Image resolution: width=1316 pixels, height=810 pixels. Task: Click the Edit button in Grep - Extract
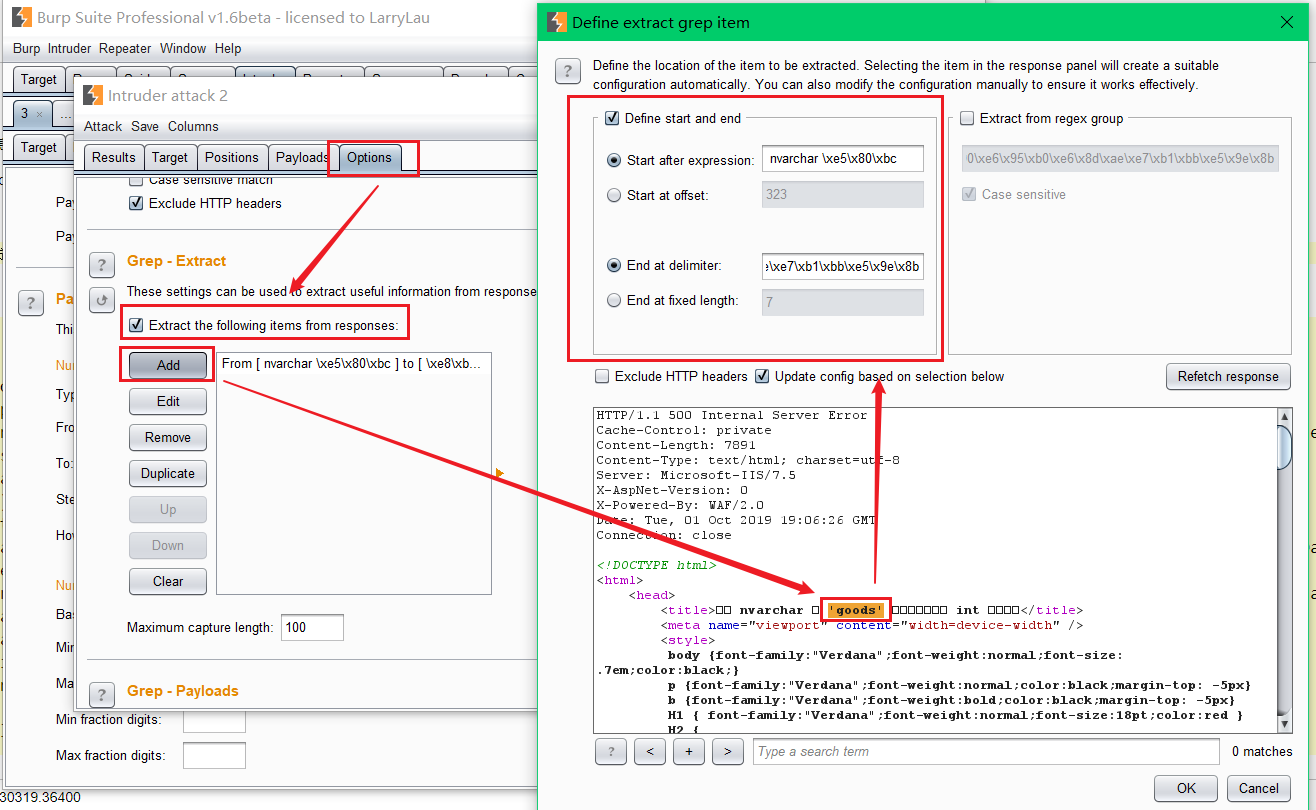coord(167,401)
